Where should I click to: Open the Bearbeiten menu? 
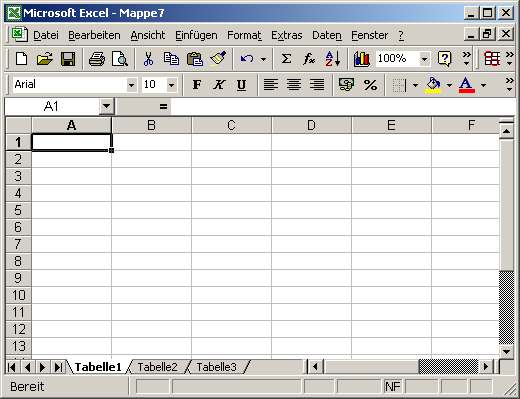pos(94,35)
